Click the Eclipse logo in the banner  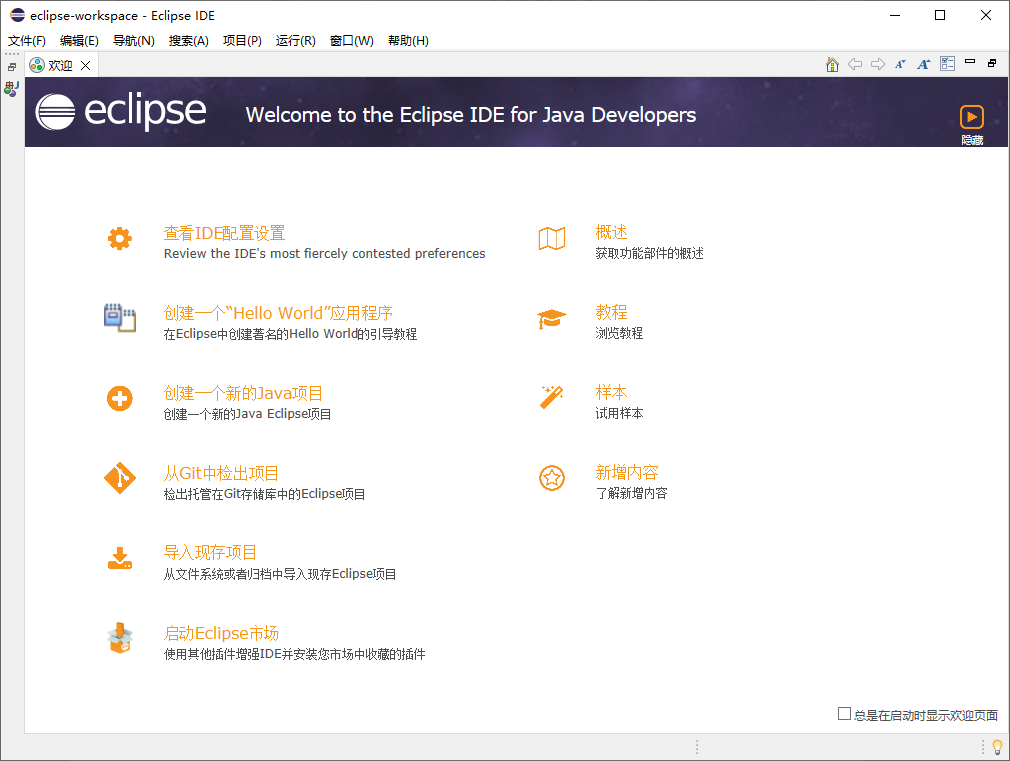121,112
